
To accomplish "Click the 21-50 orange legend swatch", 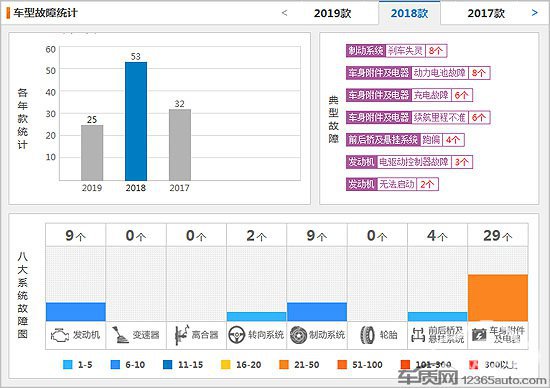I will [284, 364].
